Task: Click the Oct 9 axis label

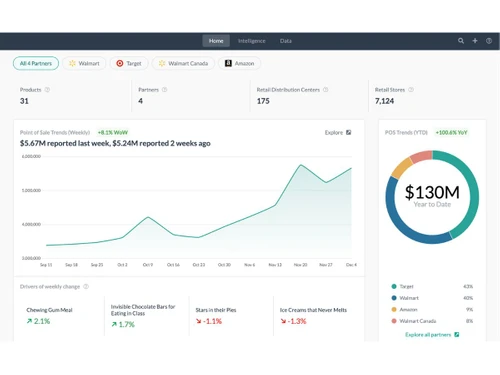Action: [x=148, y=265]
